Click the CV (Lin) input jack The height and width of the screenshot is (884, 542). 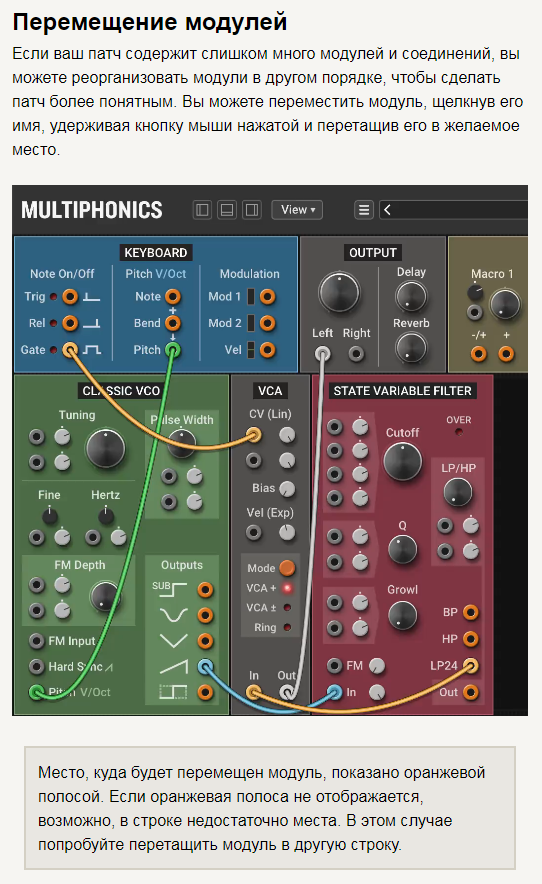pos(254,435)
